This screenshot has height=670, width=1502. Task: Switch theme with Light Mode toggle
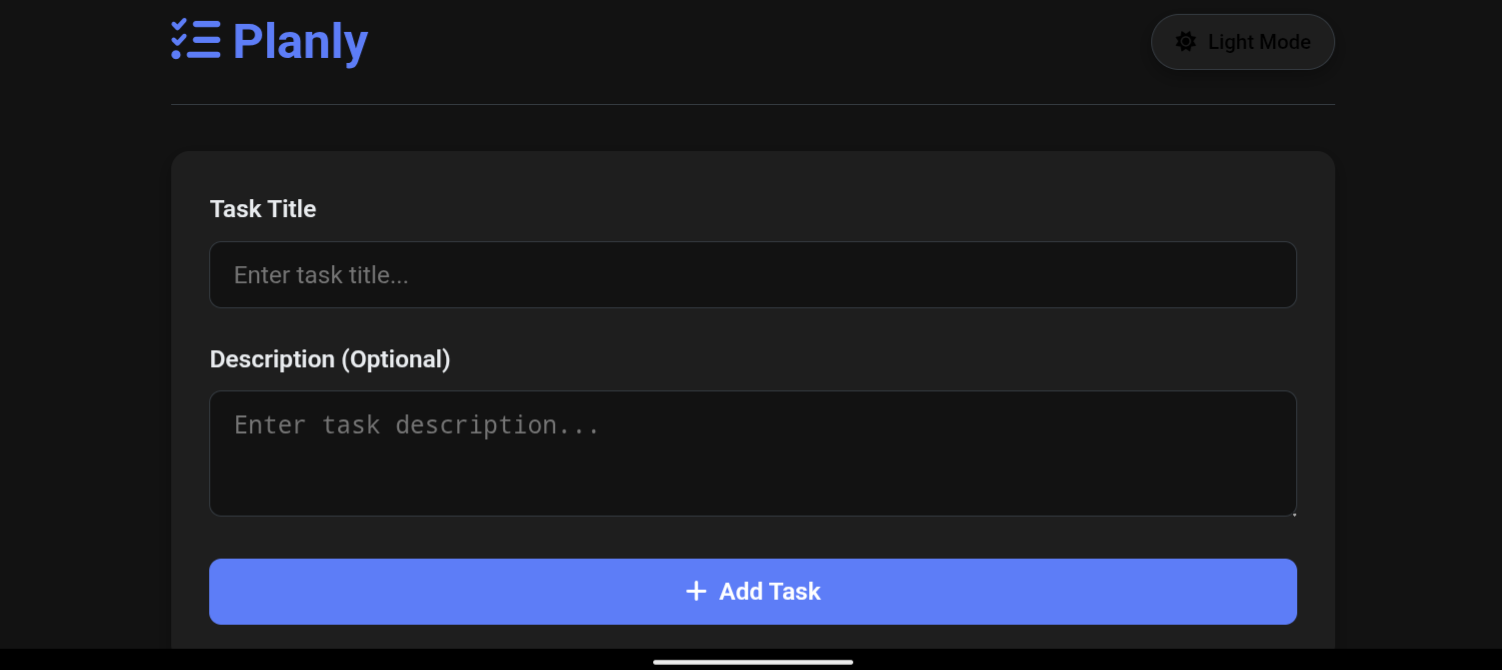(x=1242, y=42)
